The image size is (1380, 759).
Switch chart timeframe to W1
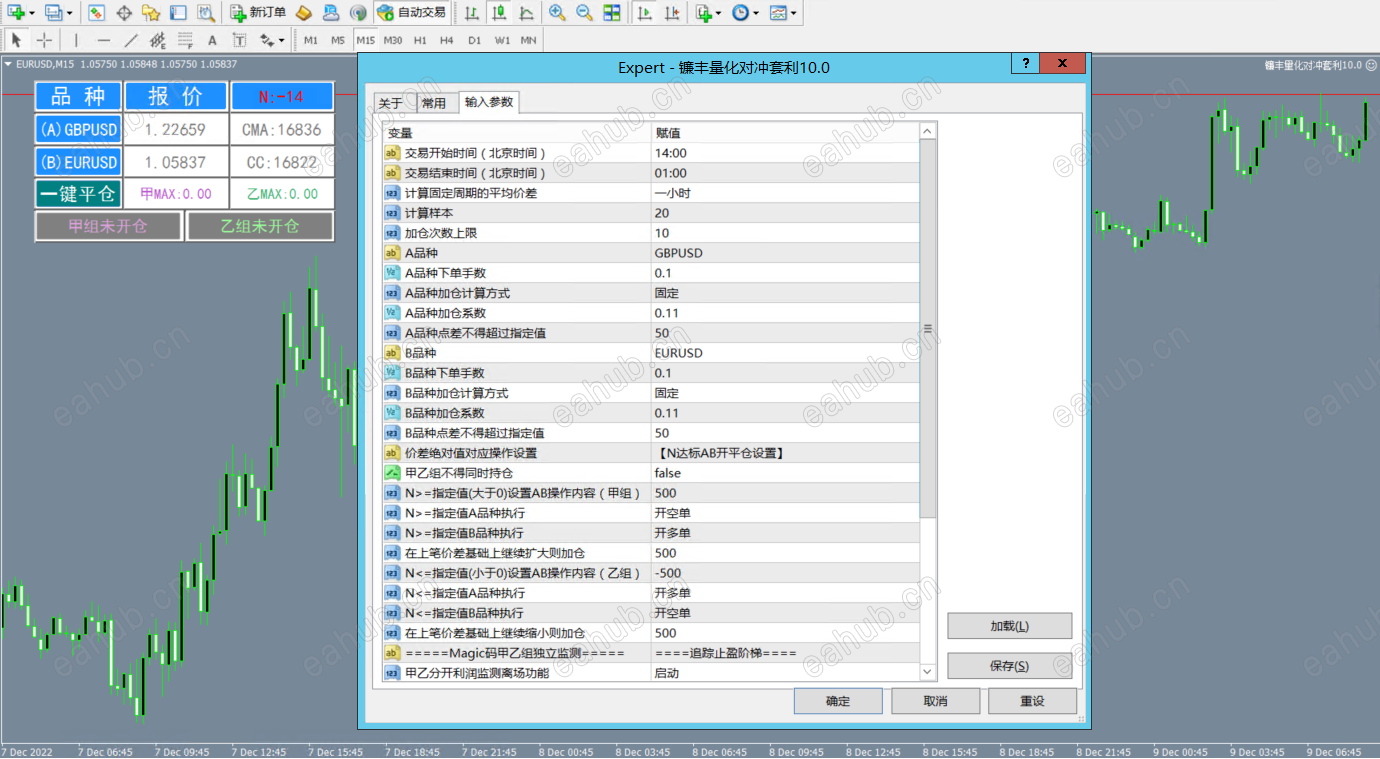click(x=502, y=40)
